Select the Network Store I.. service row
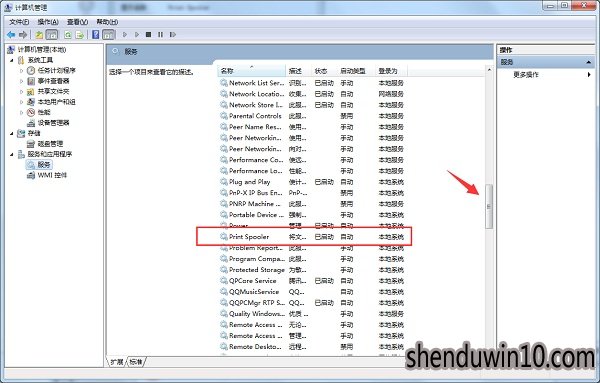This screenshot has width=600, height=383. tap(312, 105)
